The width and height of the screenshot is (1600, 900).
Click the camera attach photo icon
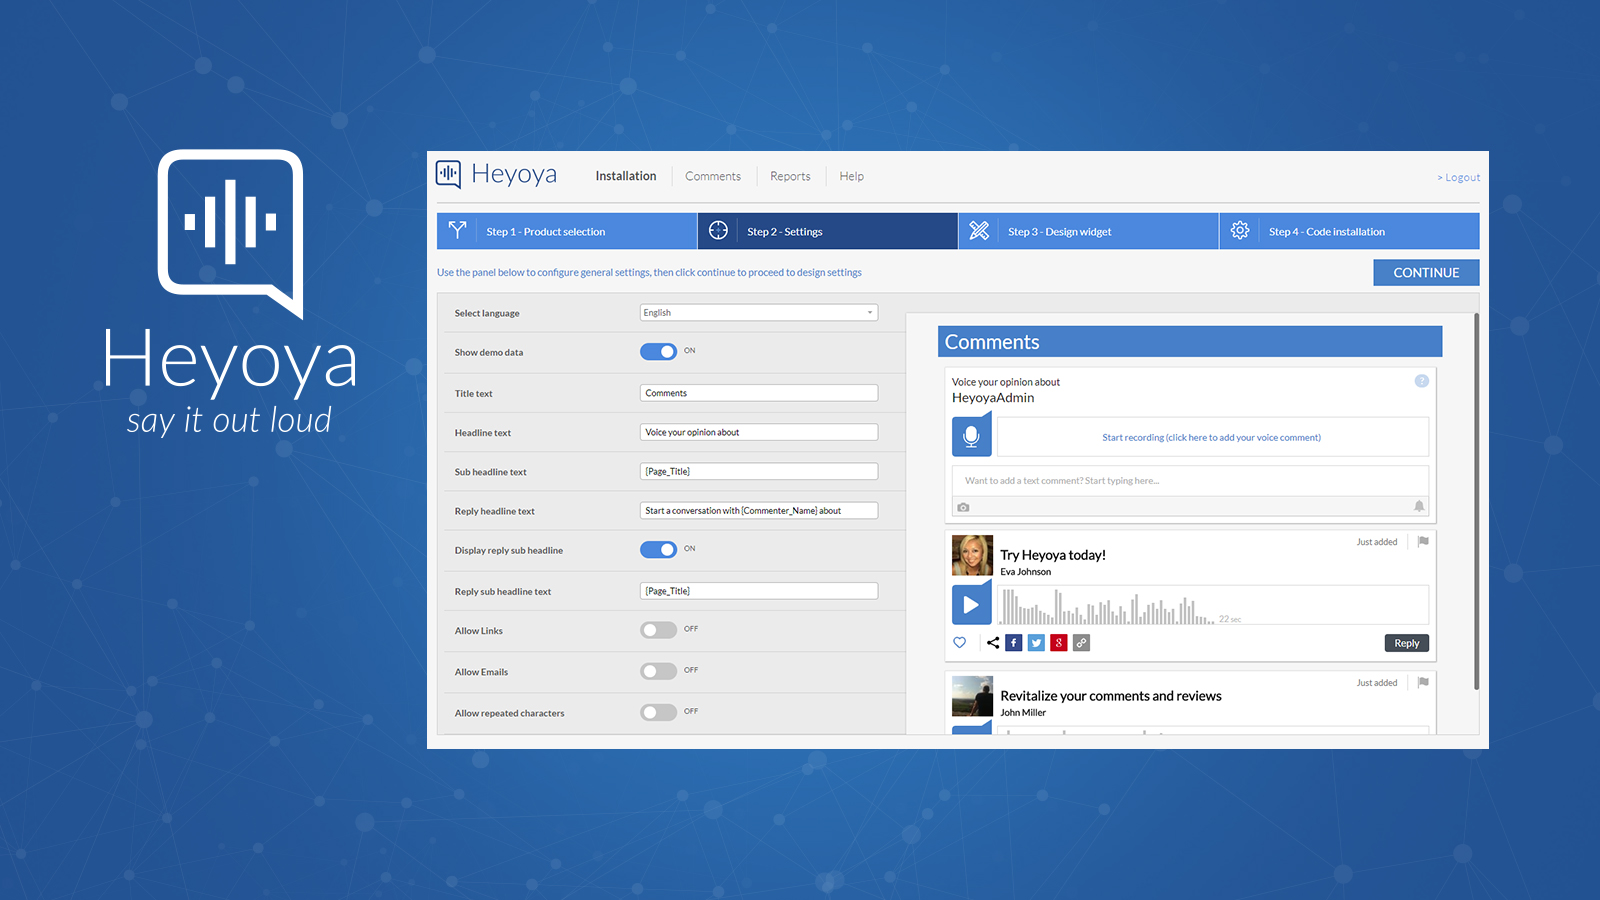963,508
